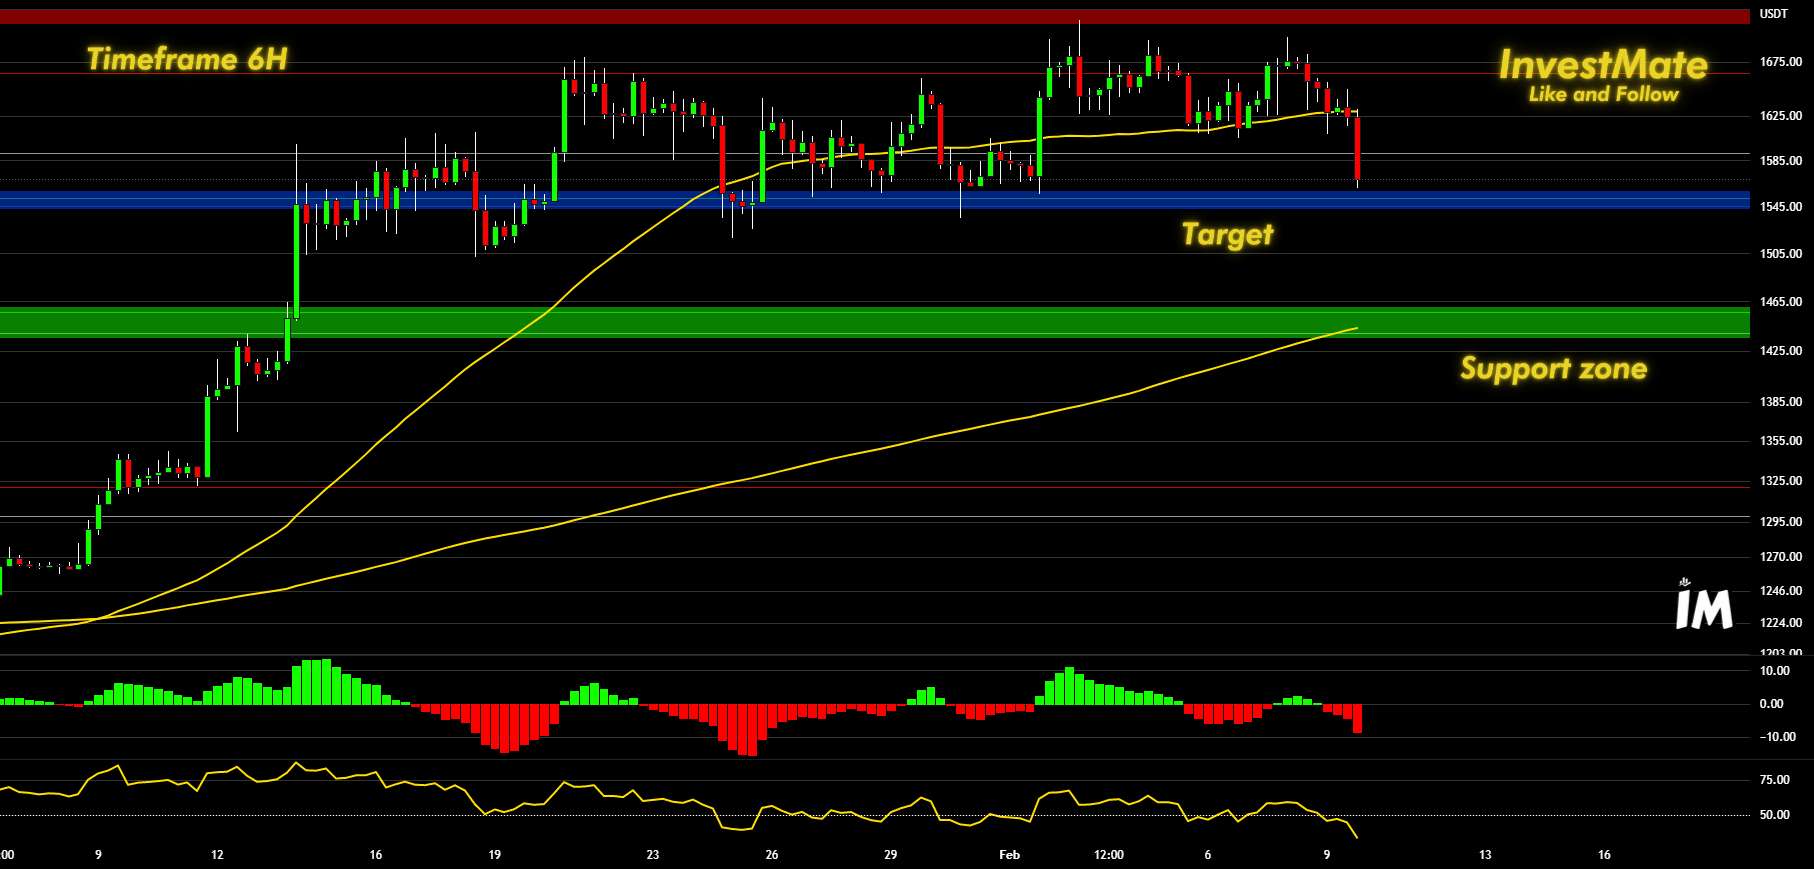Click the 1425.00 price axis label
1814x869 pixels.
pos(1781,351)
